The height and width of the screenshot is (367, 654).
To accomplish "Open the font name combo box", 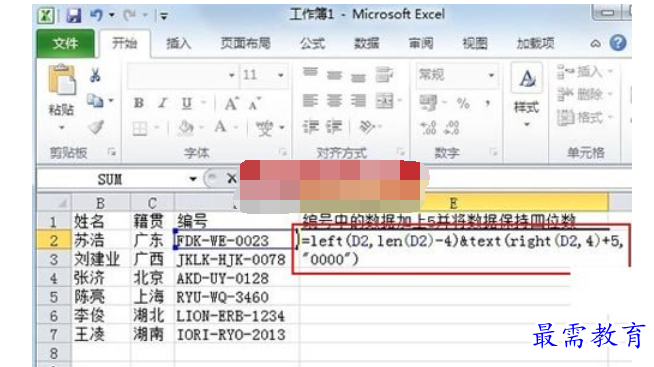I will point(182,75).
